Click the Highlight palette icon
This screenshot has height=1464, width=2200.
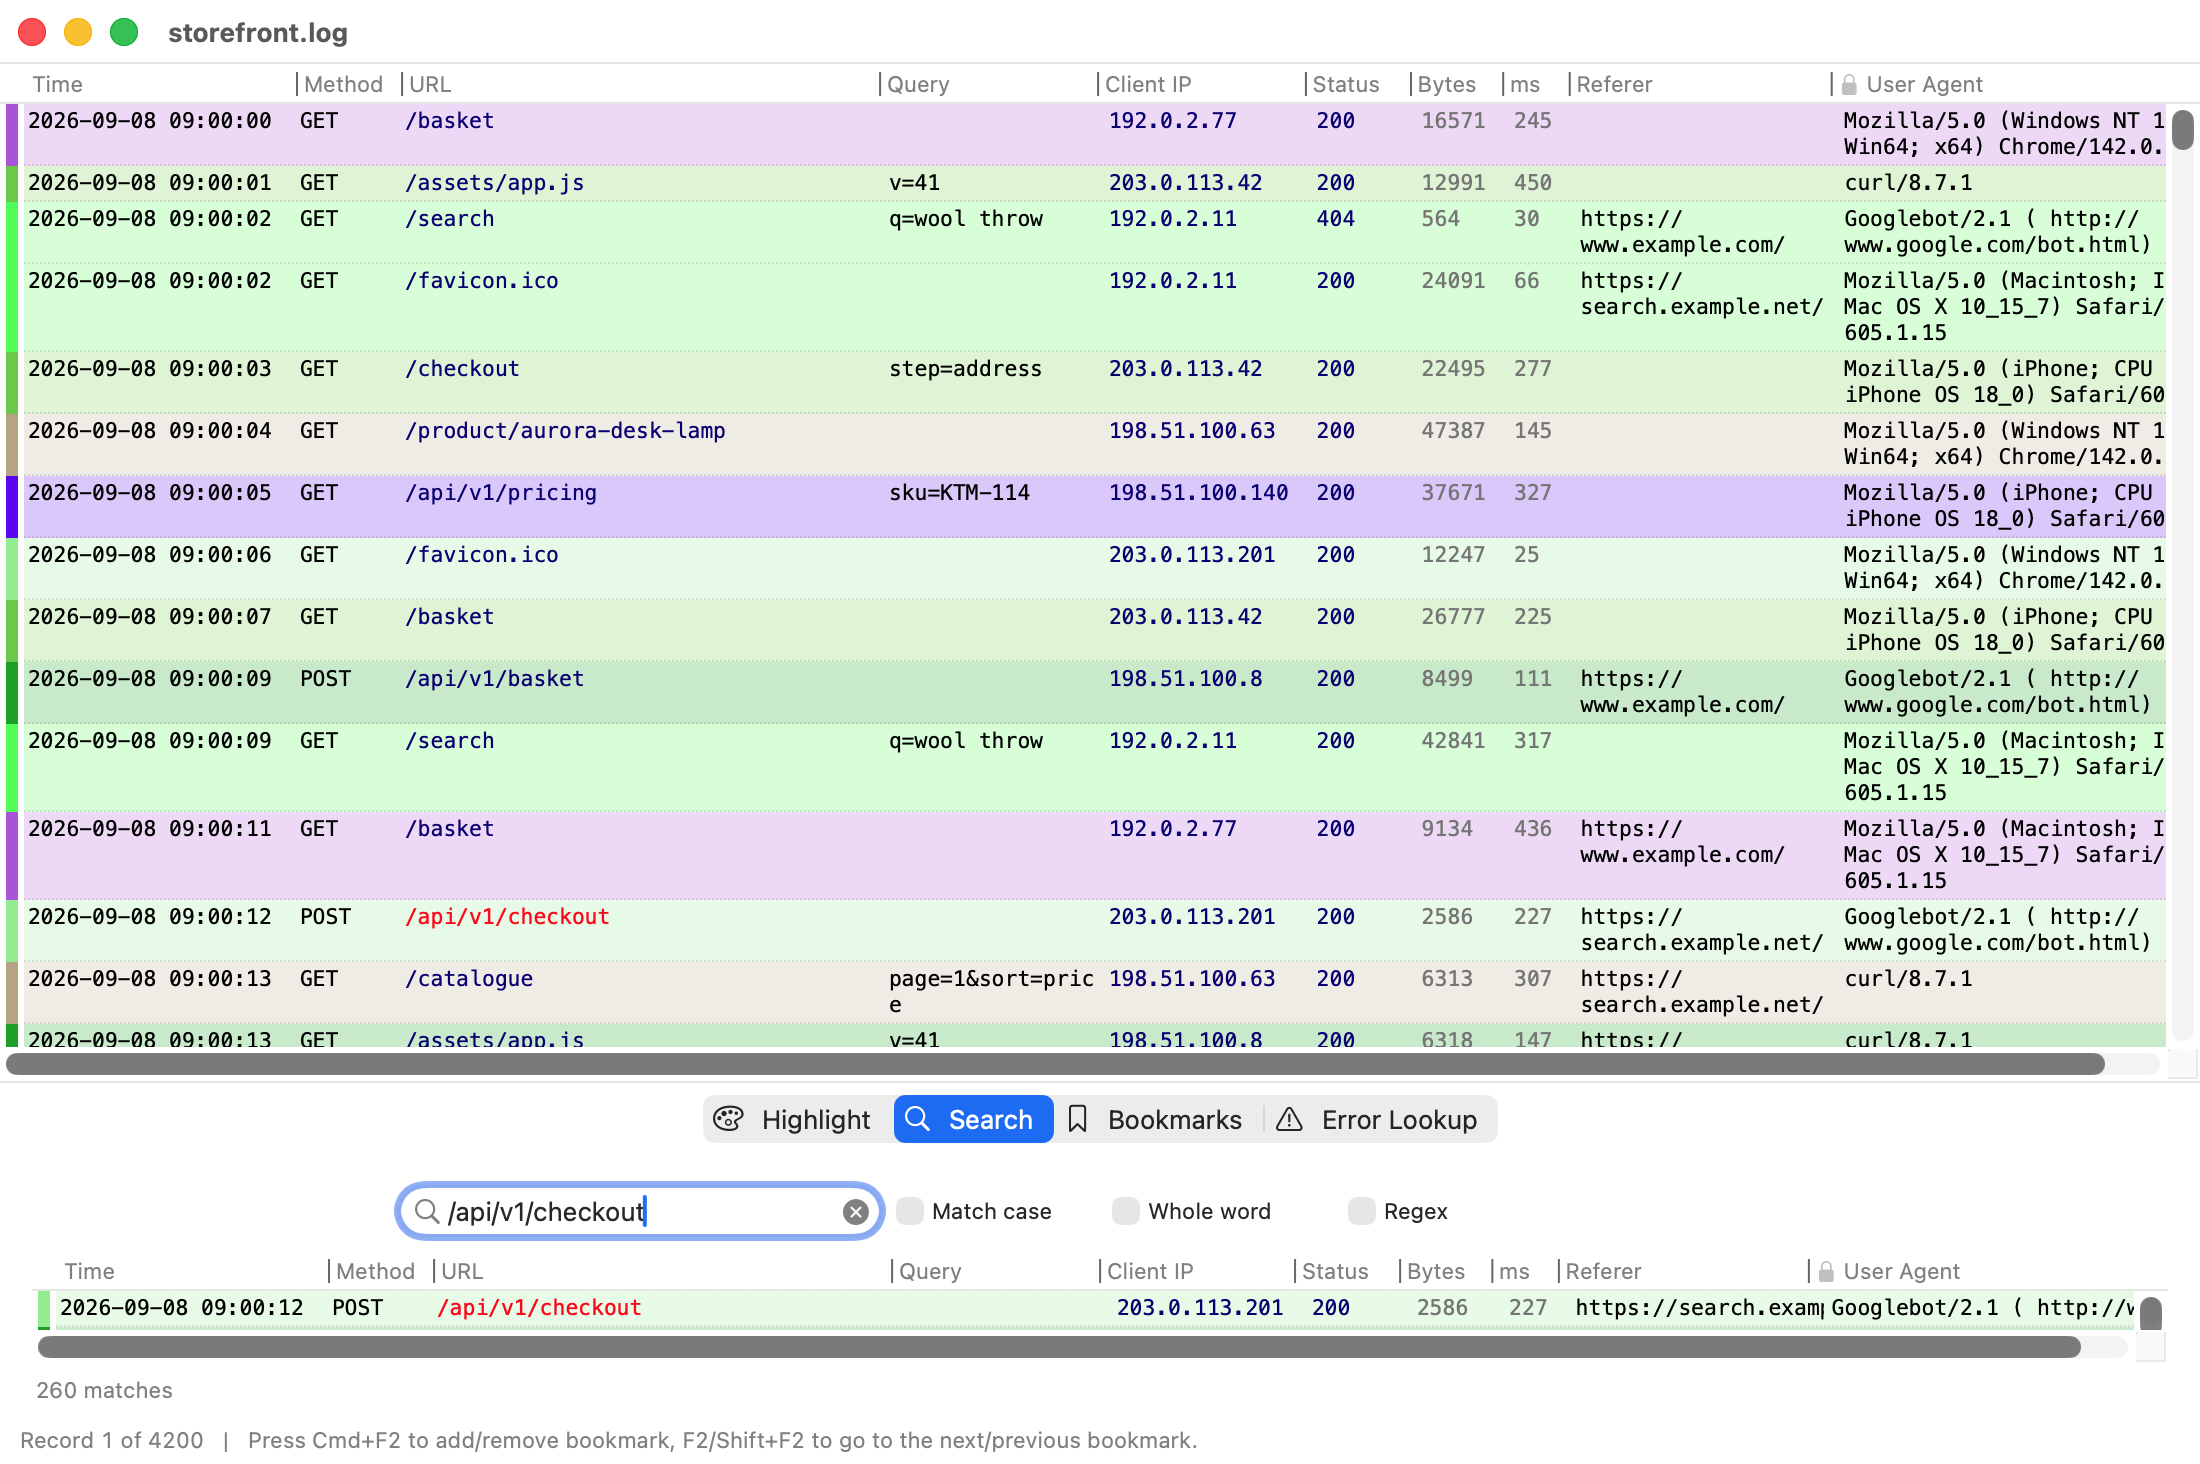click(729, 1119)
